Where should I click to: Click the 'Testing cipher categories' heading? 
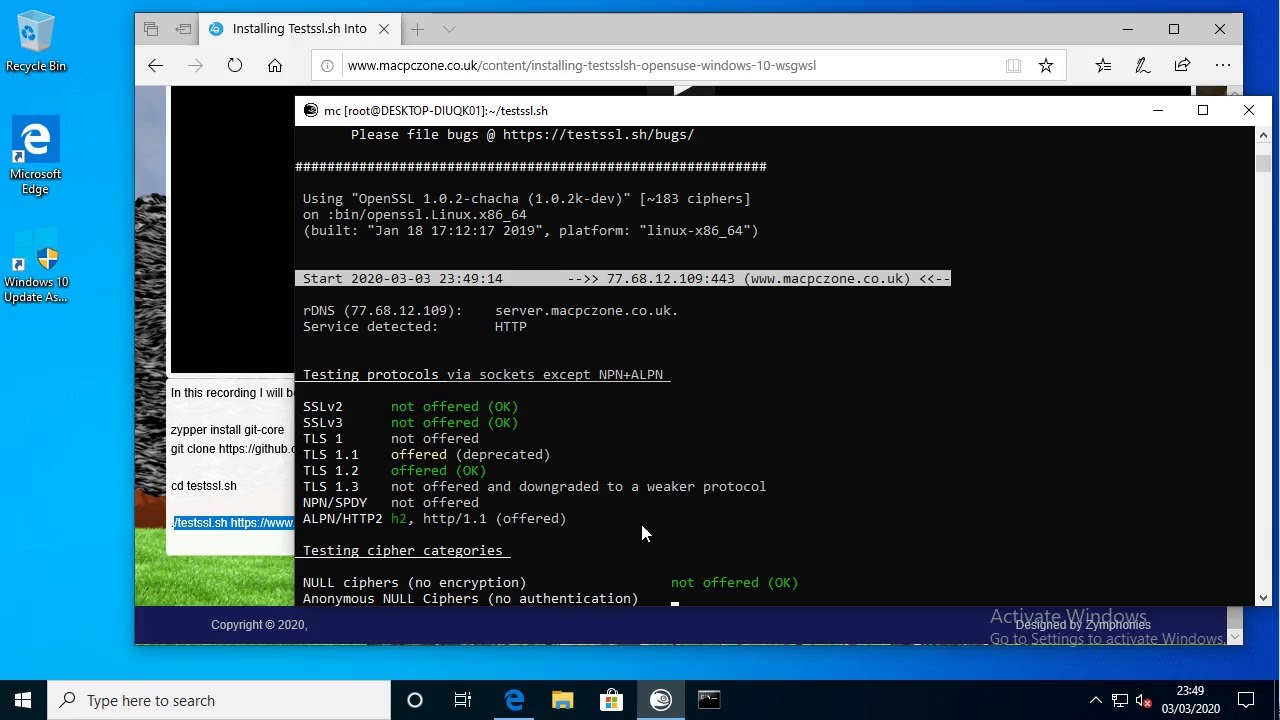point(402,551)
